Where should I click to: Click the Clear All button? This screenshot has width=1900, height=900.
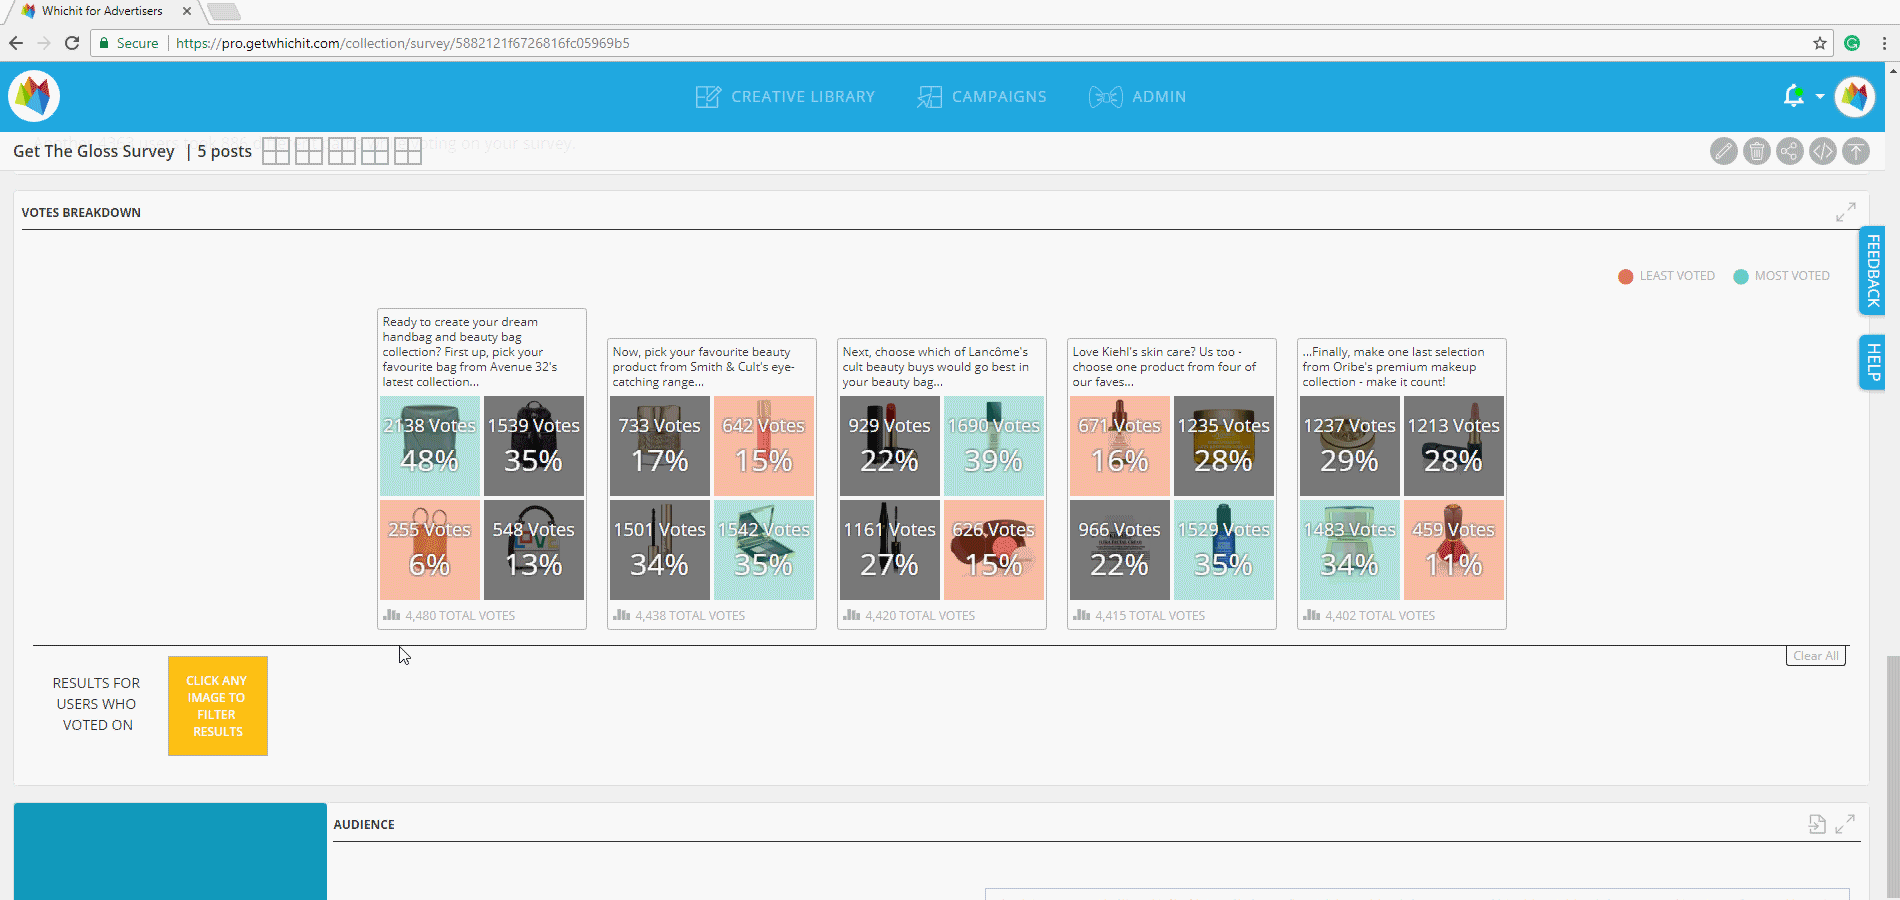point(1815,656)
